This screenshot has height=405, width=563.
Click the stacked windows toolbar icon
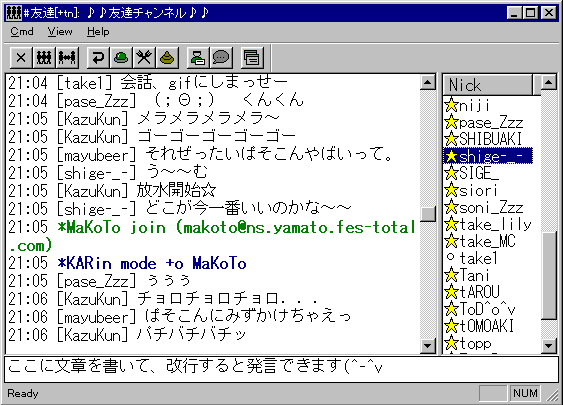pyautogui.click(x=252, y=57)
